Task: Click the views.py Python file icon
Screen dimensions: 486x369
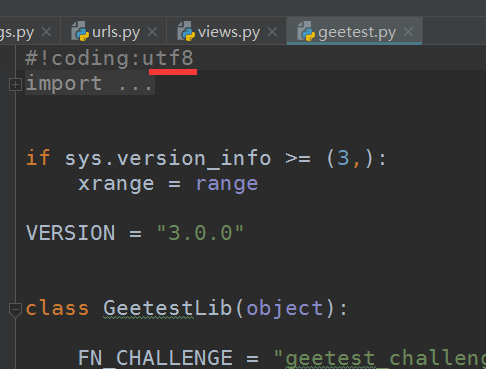Action: click(186, 31)
